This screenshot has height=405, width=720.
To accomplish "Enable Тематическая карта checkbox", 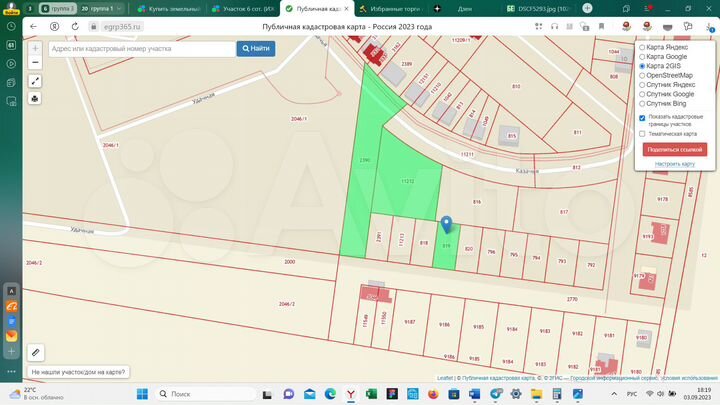I will [642, 133].
